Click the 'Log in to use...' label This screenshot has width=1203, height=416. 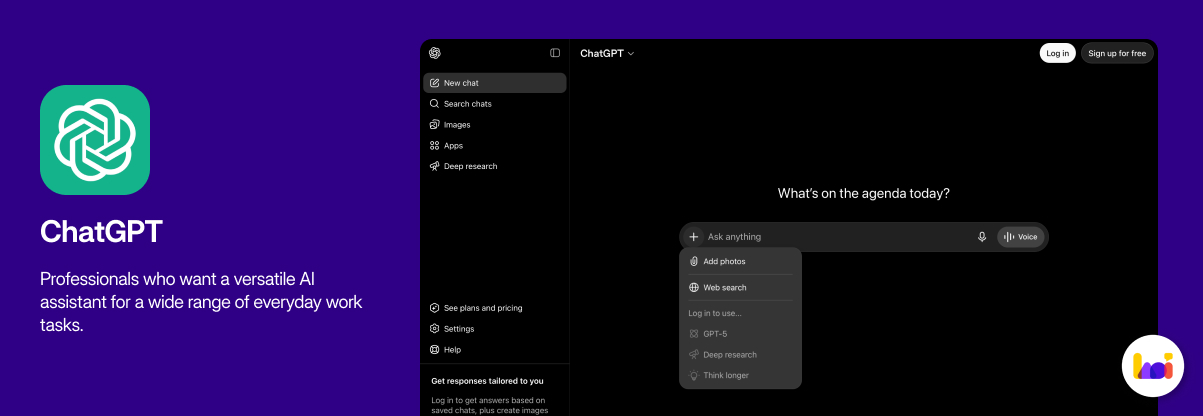click(715, 313)
